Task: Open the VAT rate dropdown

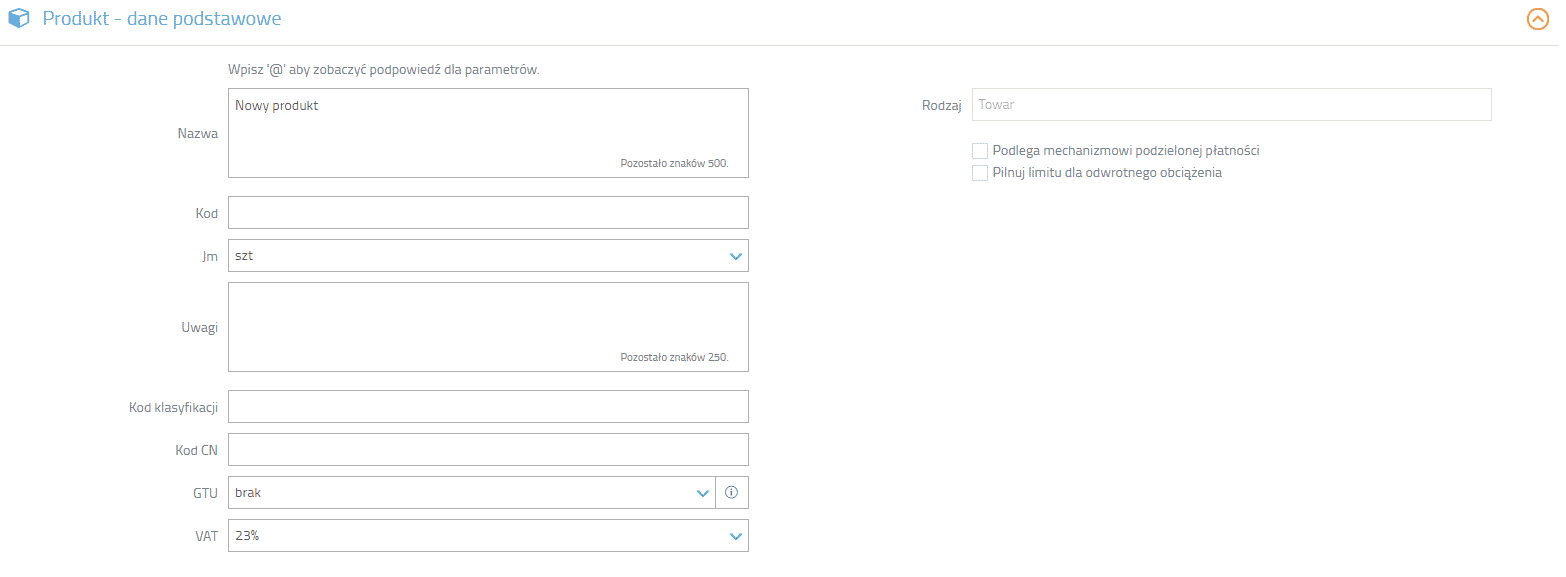Action: tap(488, 536)
